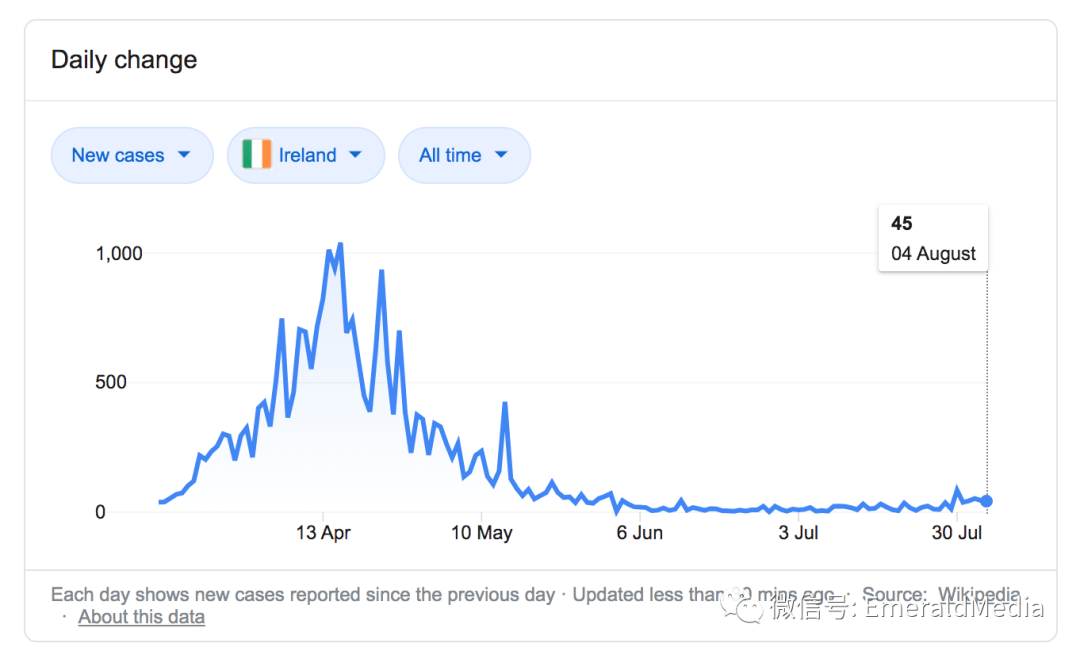Click the Daily change heading
The image size is (1080, 655).
(x=124, y=60)
